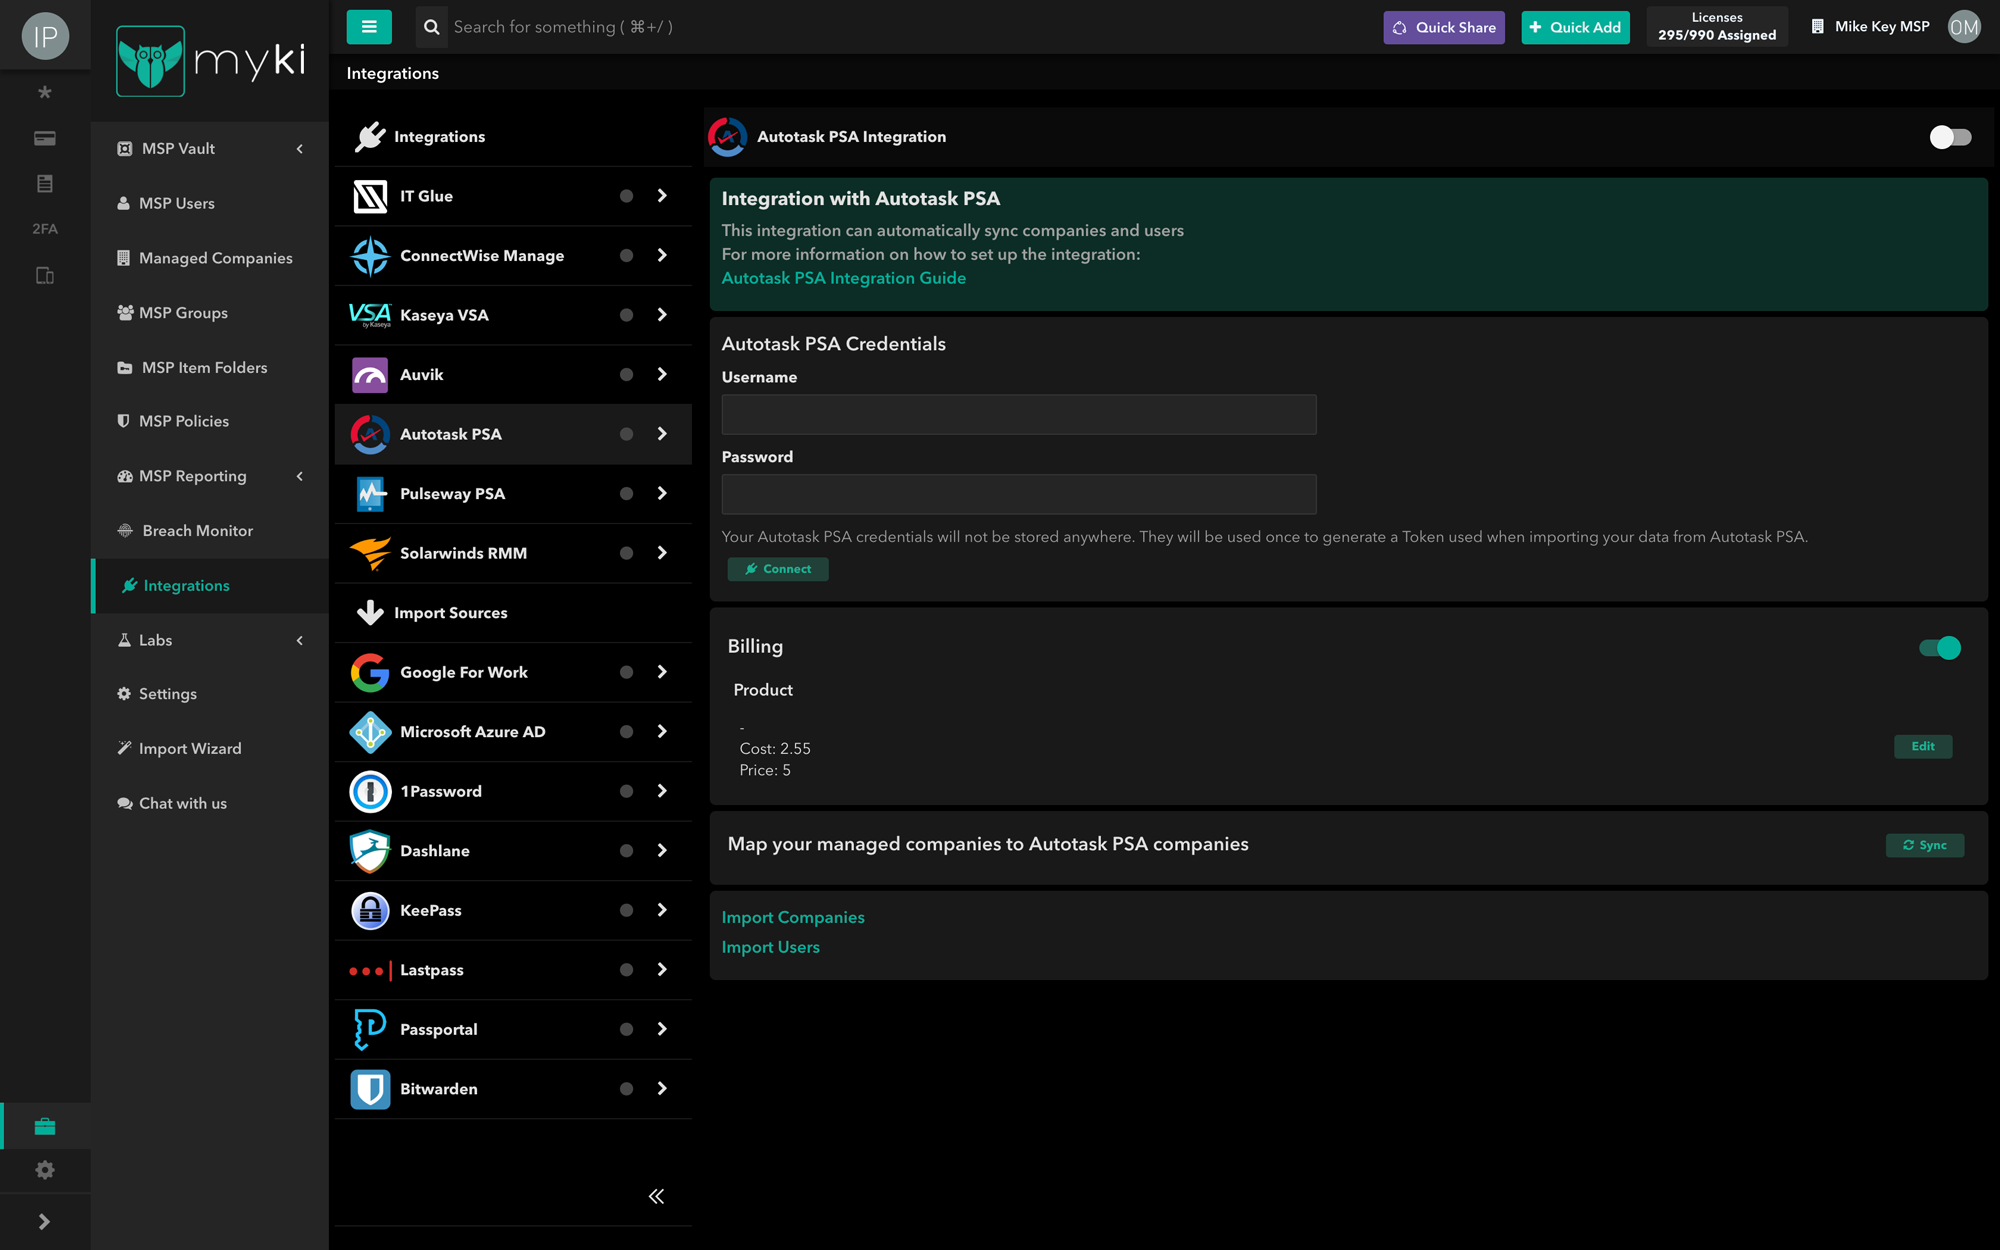Click the Connect button
Screen dimensions: 2000x1250
click(778, 569)
